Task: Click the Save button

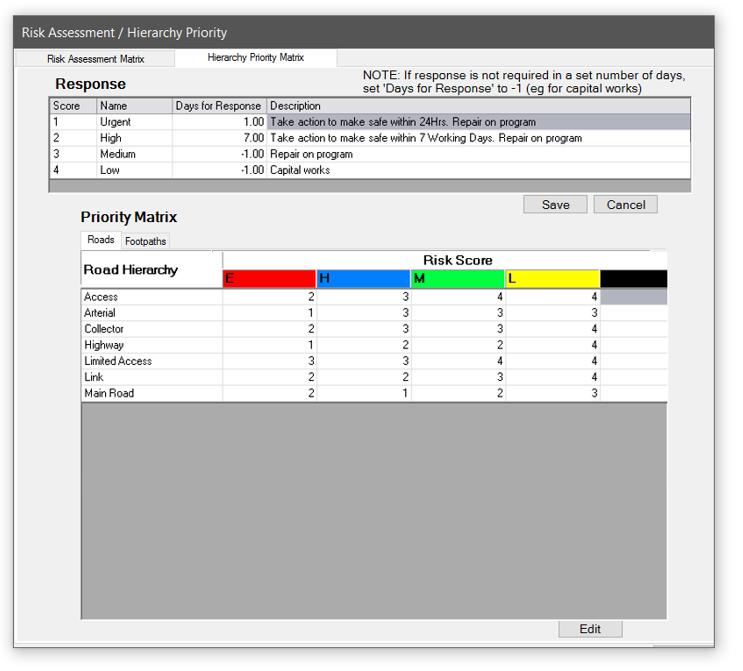Action: point(555,204)
